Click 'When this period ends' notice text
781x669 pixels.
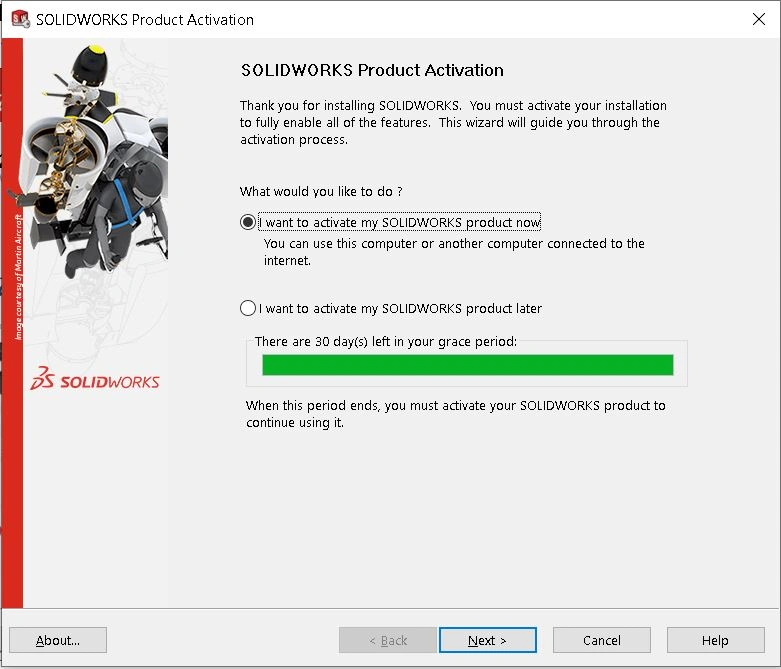pos(456,414)
